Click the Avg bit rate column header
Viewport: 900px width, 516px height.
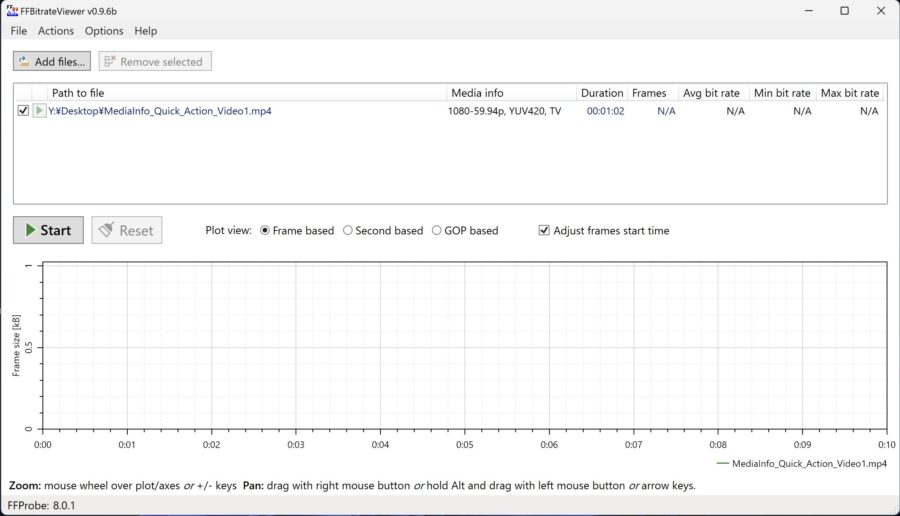pyautogui.click(x=712, y=93)
